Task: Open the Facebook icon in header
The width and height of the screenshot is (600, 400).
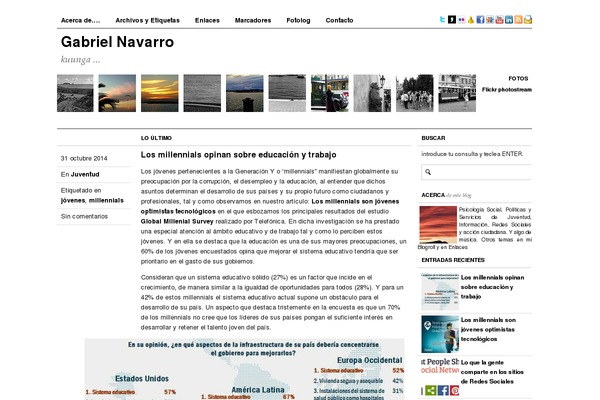Action: 480,20
